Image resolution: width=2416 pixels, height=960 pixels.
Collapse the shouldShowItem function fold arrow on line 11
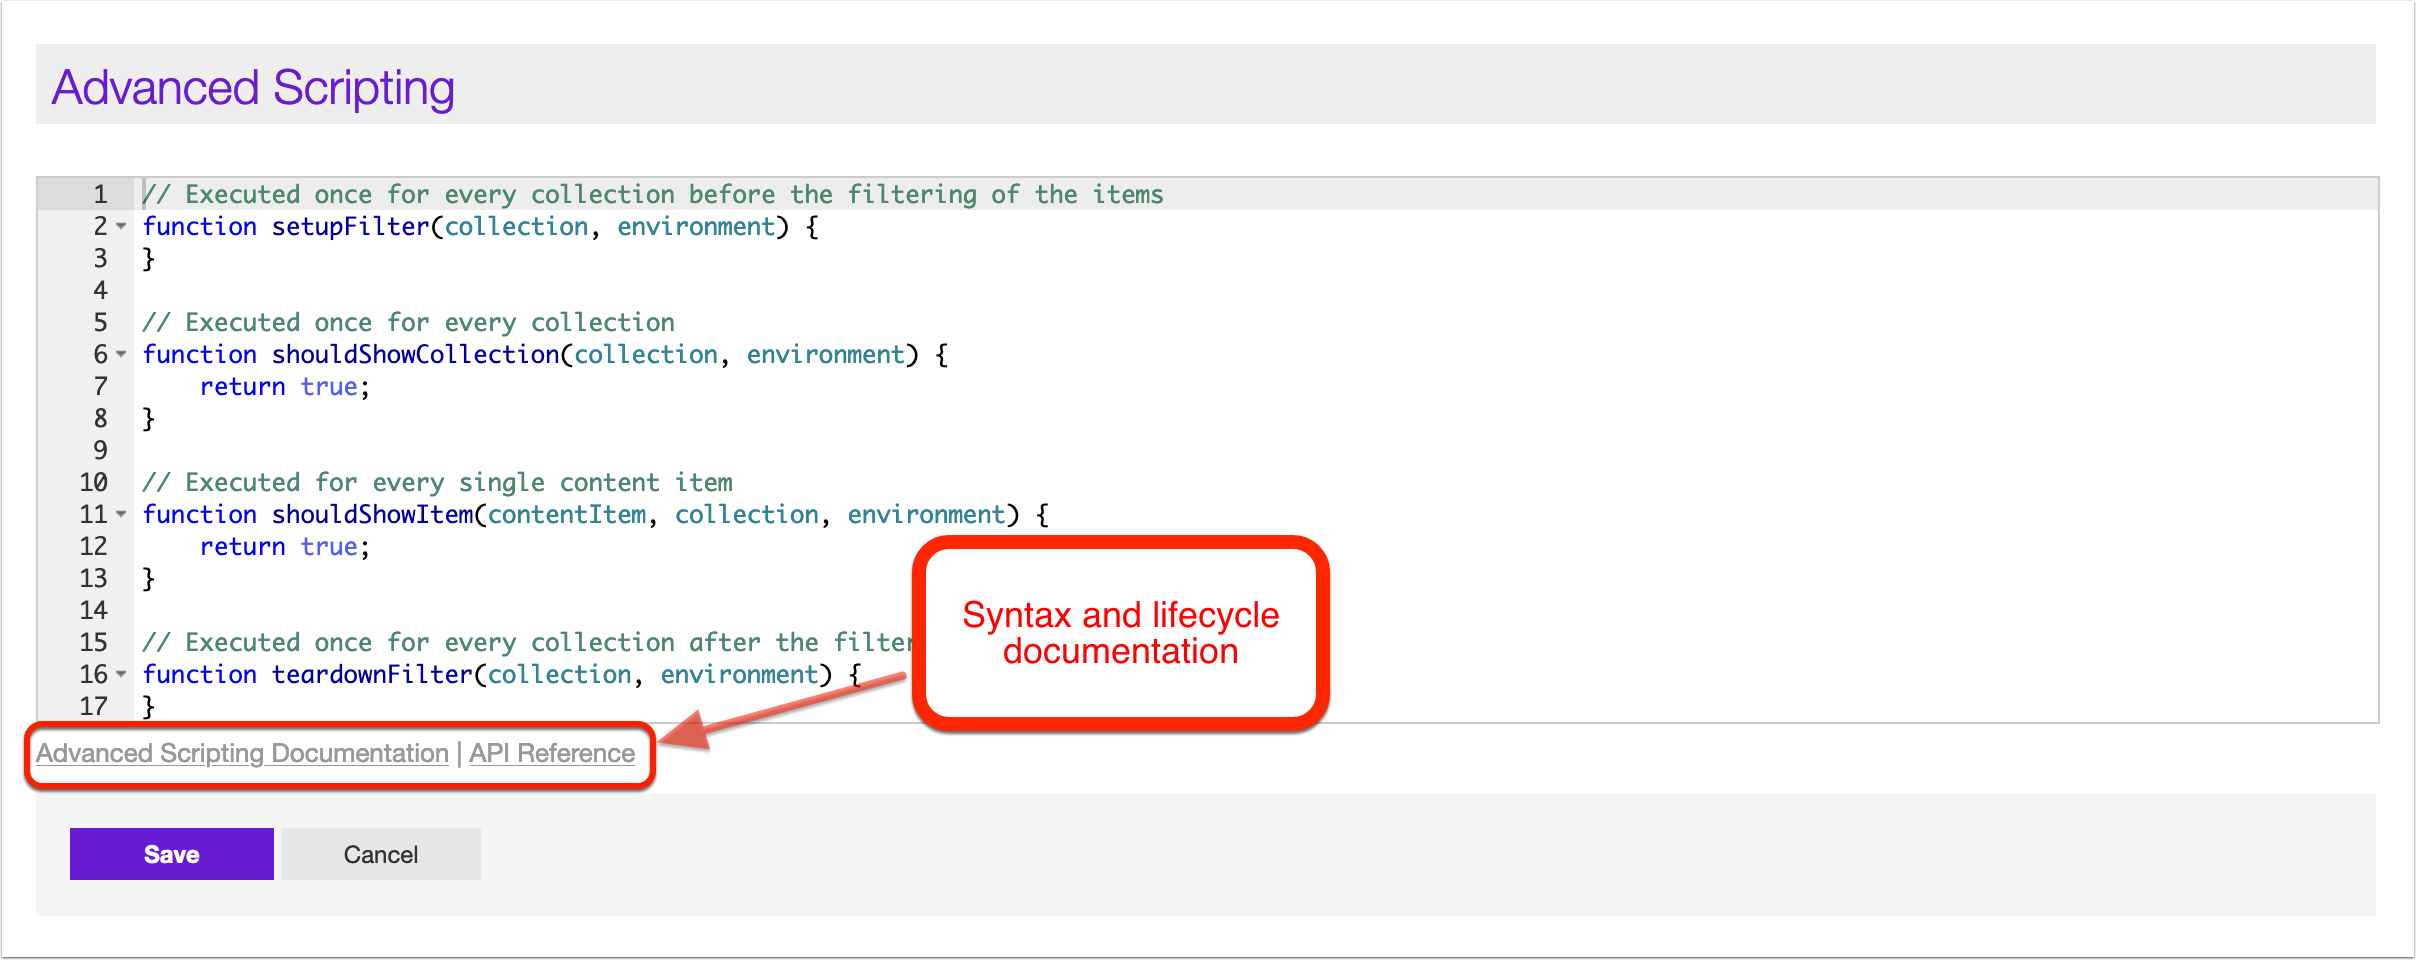click(121, 515)
